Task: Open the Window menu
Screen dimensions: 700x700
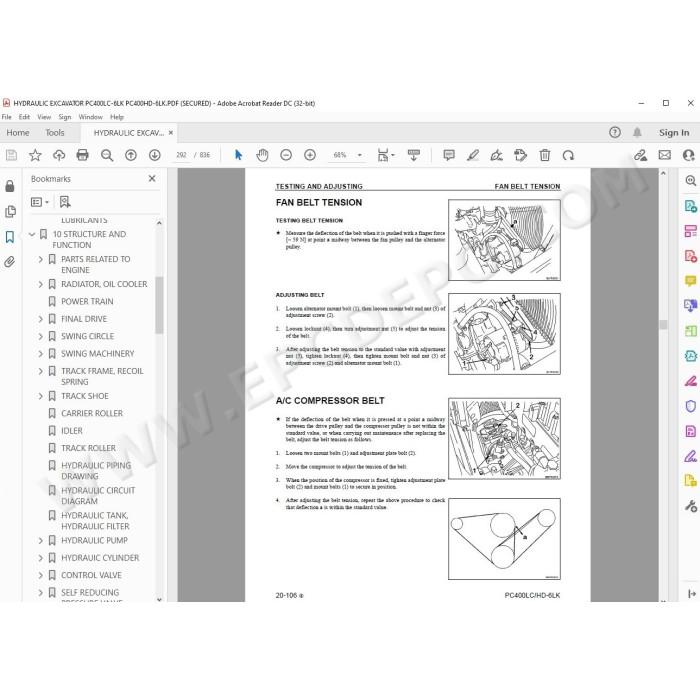Action: (91, 117)
